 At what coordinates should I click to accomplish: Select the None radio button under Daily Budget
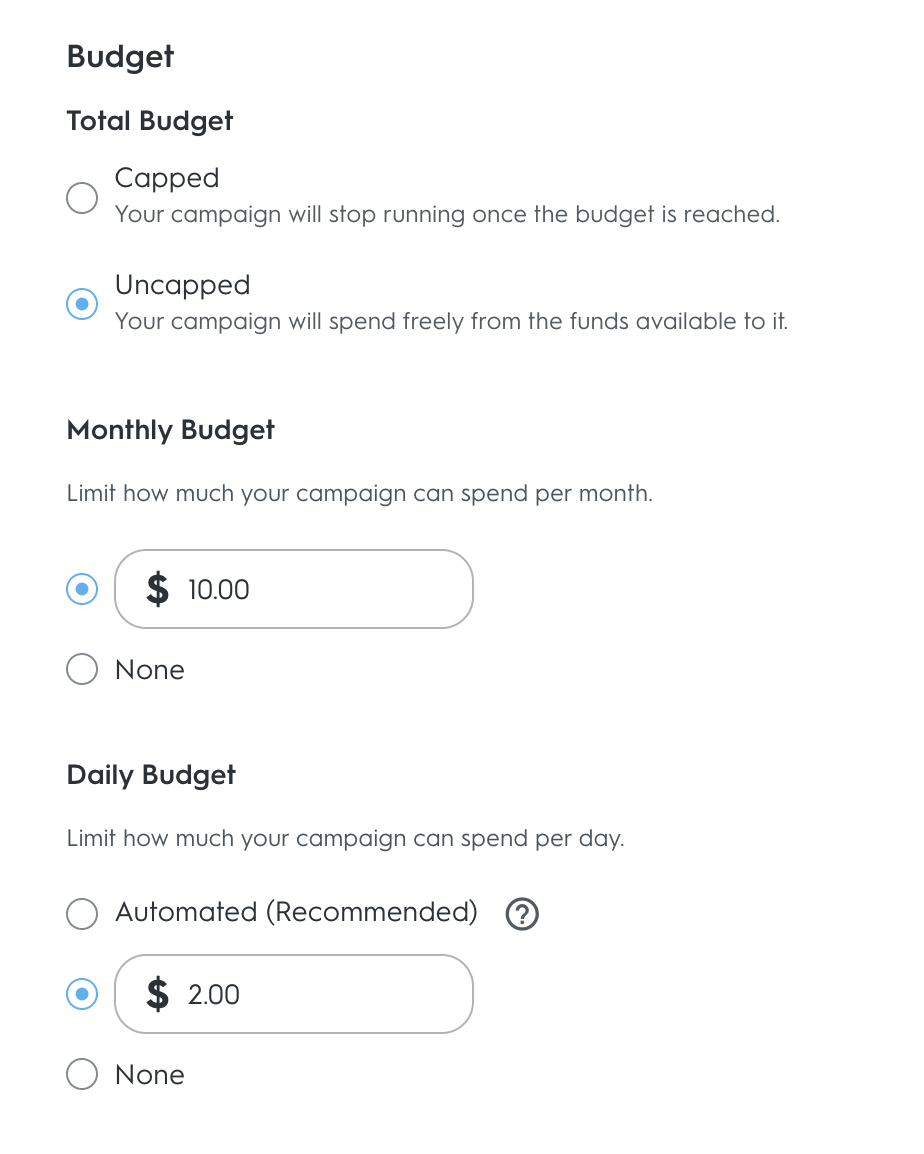(82, 1074)
